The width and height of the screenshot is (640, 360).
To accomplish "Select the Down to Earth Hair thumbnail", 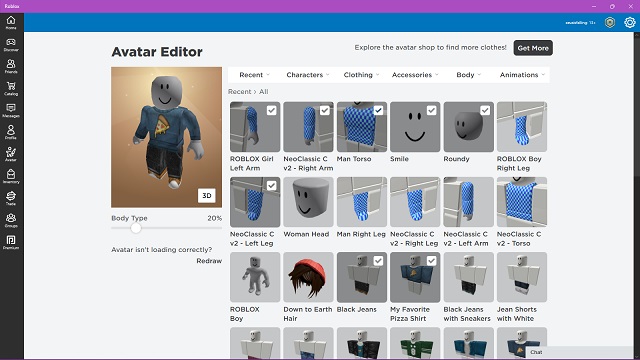I will [x=308, y=277].
